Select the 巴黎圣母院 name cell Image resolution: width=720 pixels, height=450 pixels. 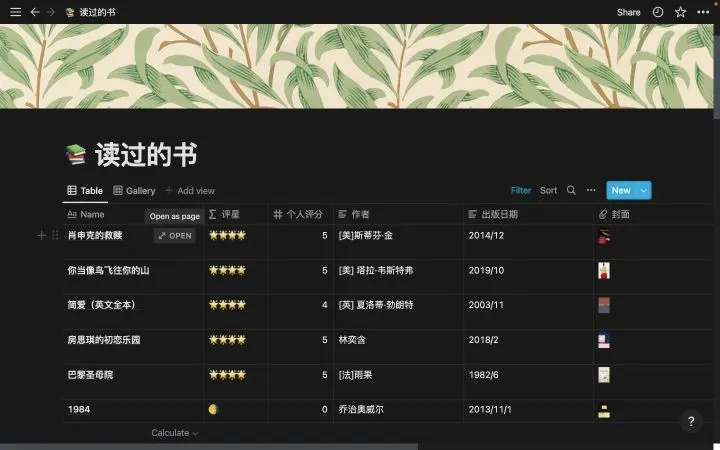point(133,382)
